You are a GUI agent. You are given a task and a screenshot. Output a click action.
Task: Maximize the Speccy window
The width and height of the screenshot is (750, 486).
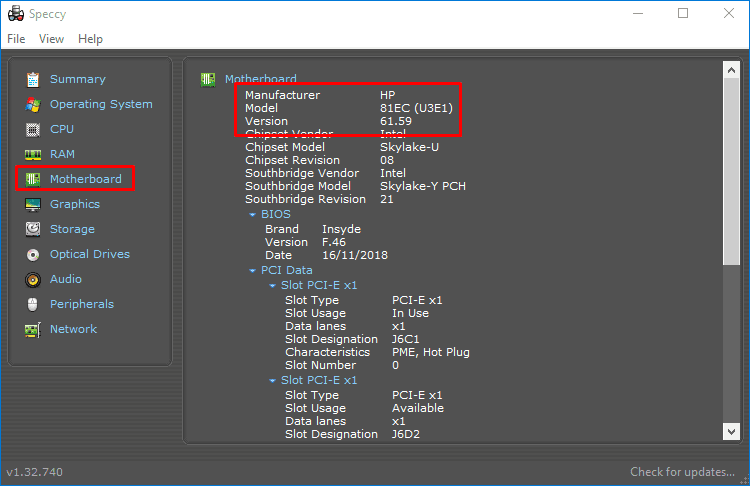(x=683, y=13)
